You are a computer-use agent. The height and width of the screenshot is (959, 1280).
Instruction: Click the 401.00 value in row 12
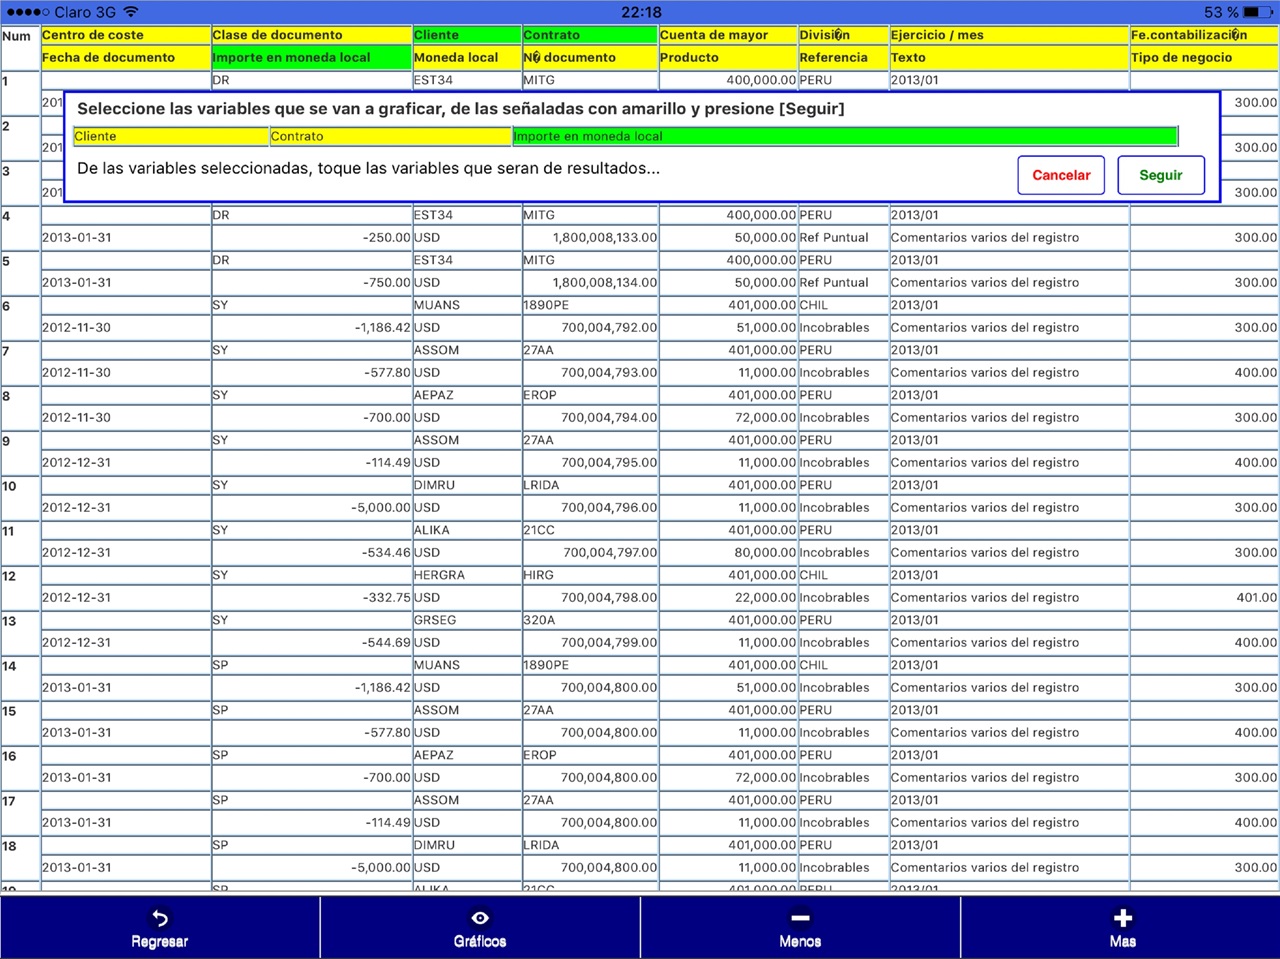tap(1256, 598)
